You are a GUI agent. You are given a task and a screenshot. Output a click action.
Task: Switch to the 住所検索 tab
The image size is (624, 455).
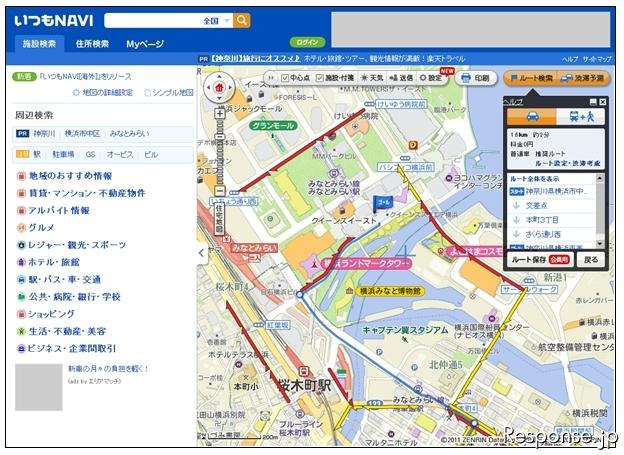click(x=92, y=44)
